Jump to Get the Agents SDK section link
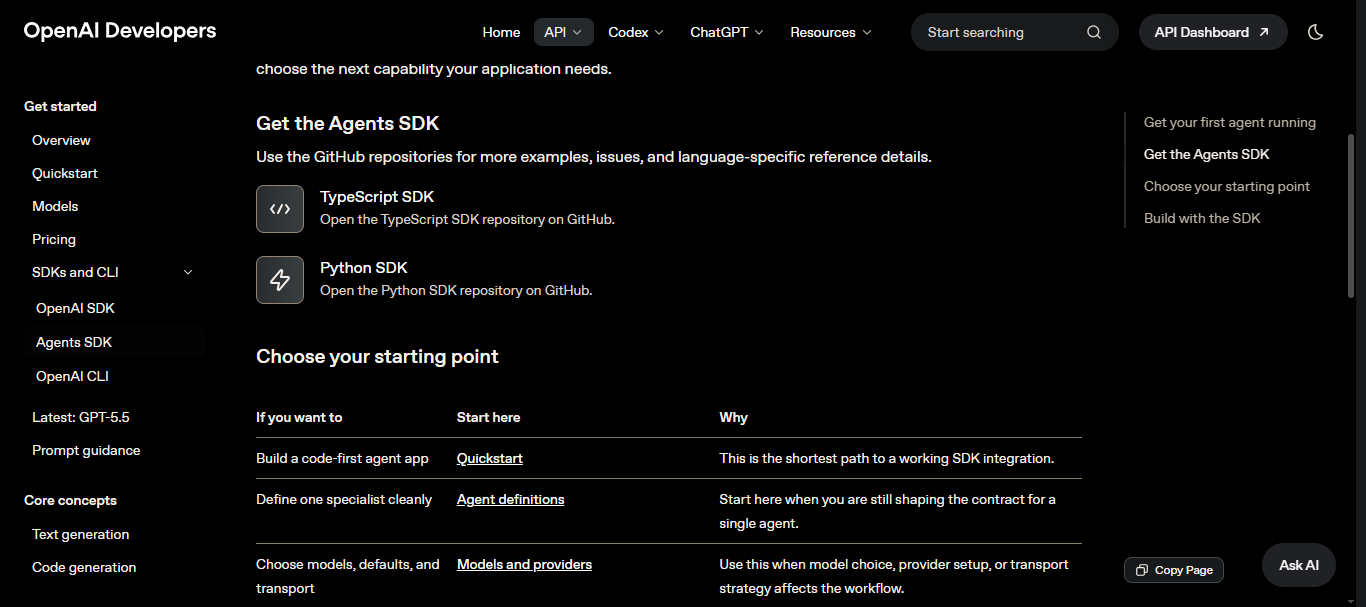The image size is (1366, 607). (1207, 154)
